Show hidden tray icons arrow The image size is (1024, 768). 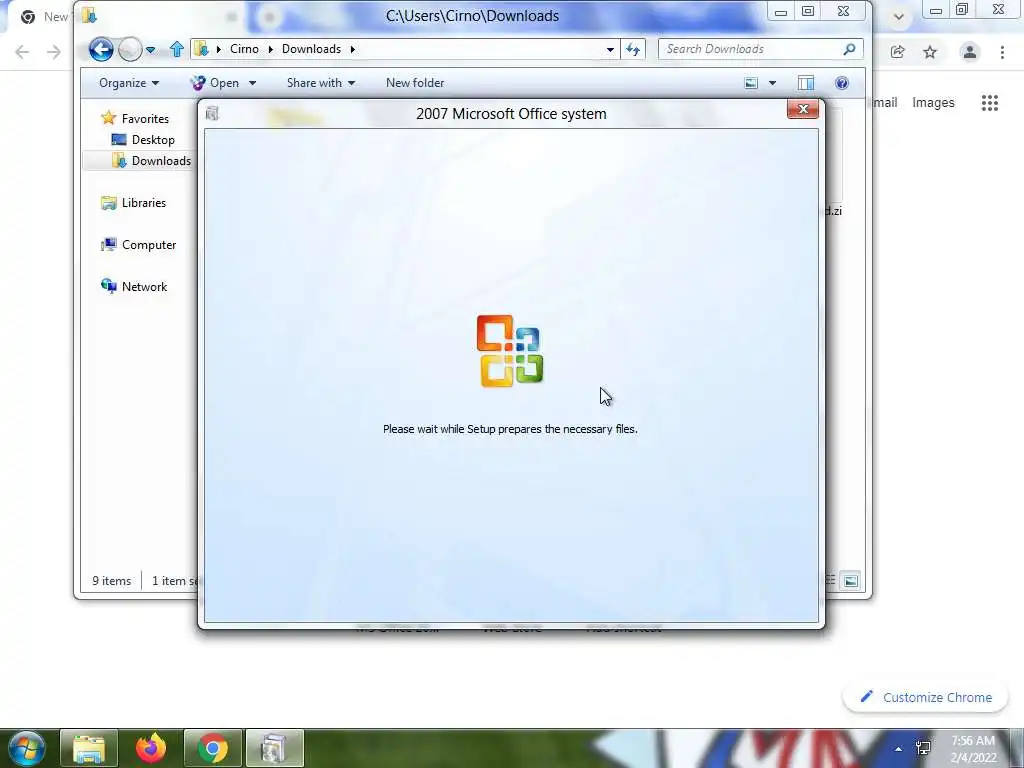pyautogui.click(x=899, y=749)
